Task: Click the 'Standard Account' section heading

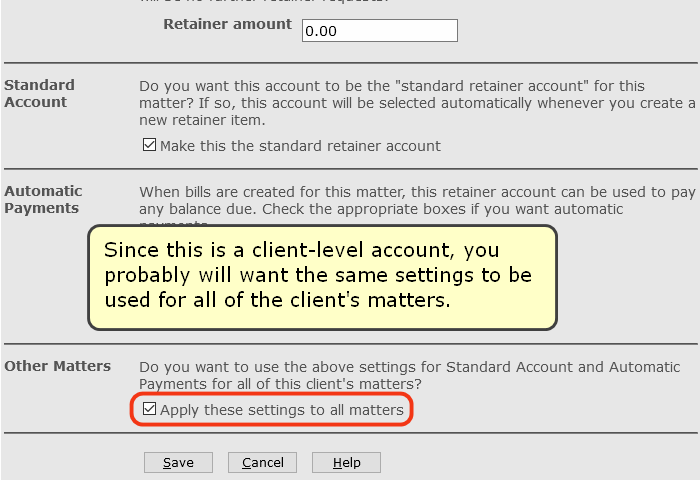Action: coord(39,94)
